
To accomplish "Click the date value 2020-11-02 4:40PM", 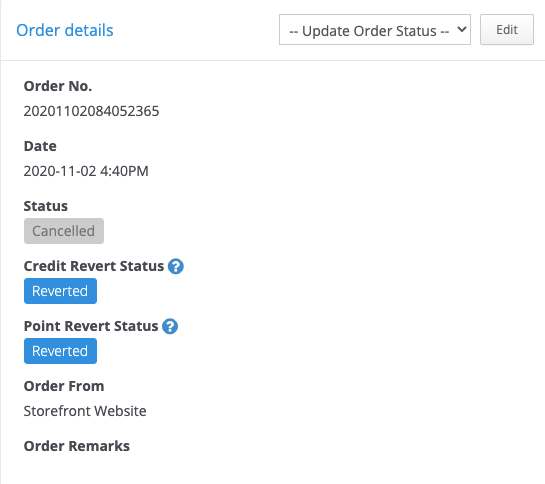I will point(86,171).
